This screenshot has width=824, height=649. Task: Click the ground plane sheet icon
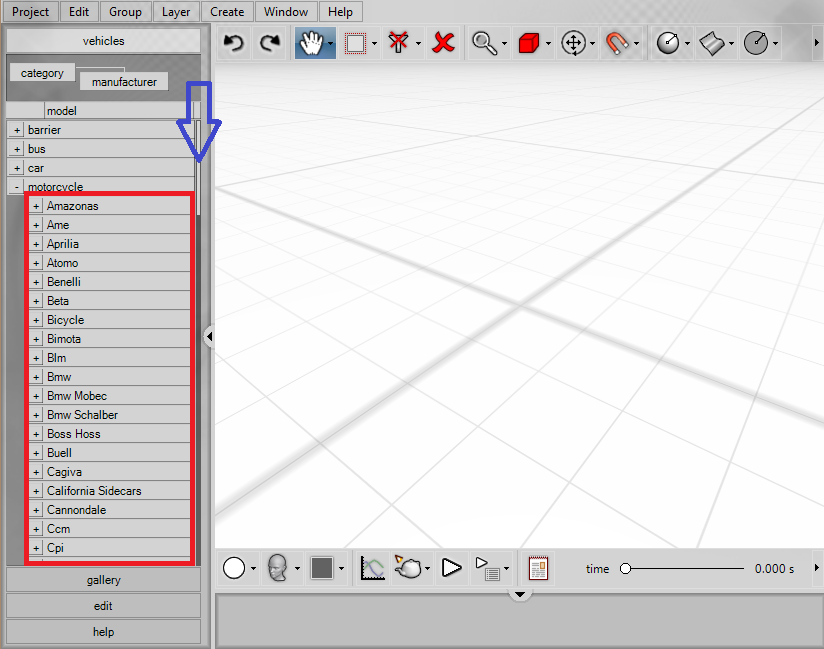(x=712, y=43)
